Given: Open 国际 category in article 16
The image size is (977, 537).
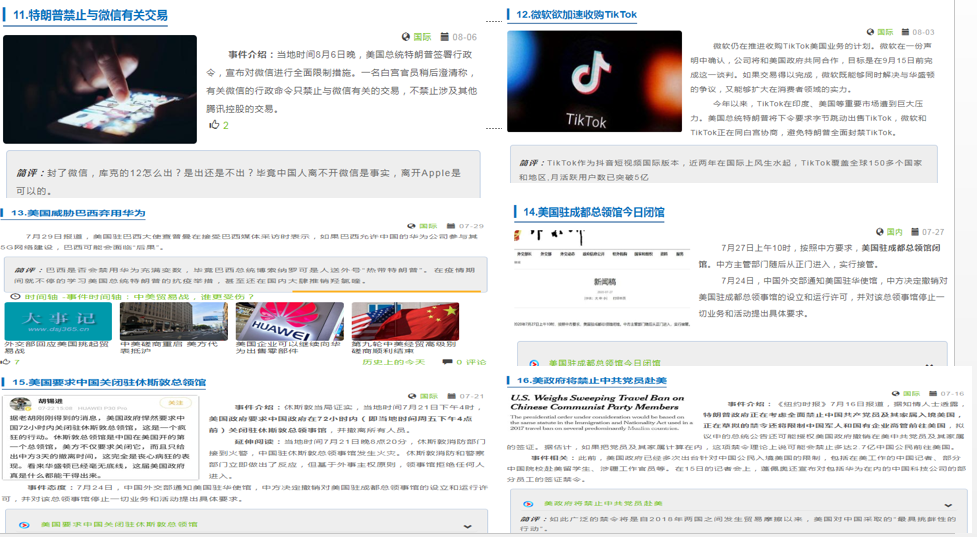Looking at the screenshot, I should coord(912,394).
